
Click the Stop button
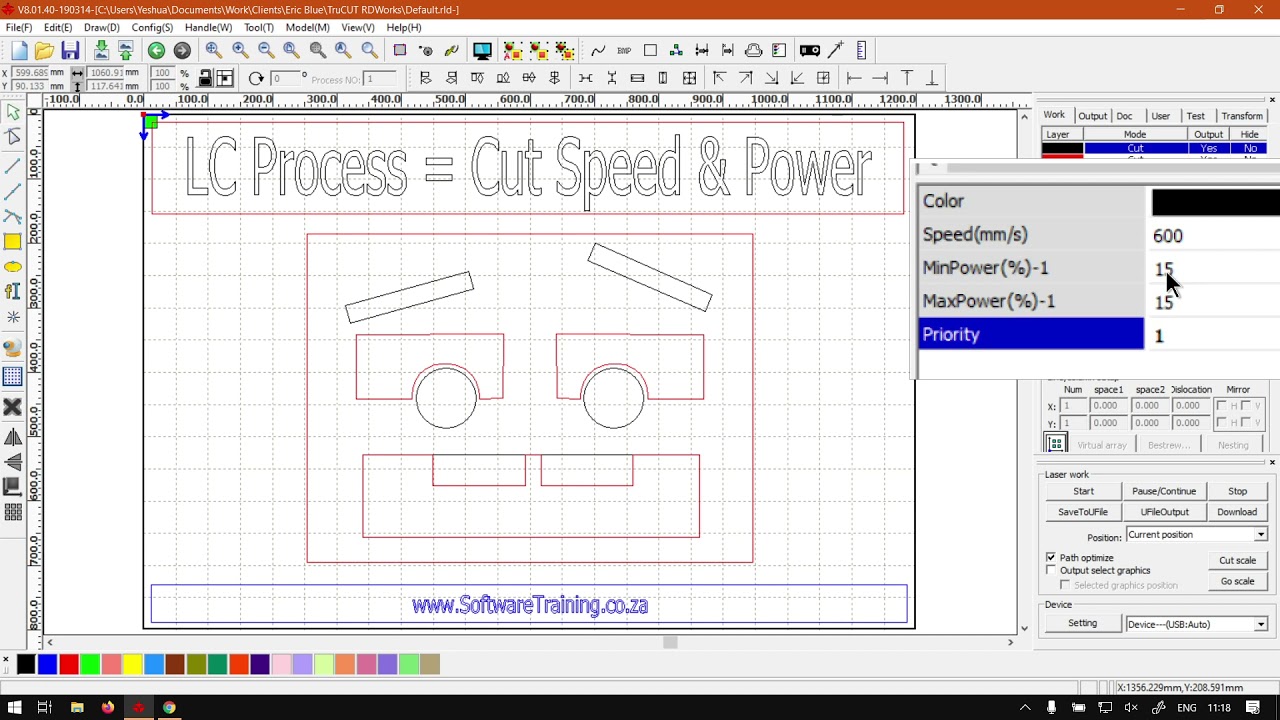click(x=1237, y=491)
